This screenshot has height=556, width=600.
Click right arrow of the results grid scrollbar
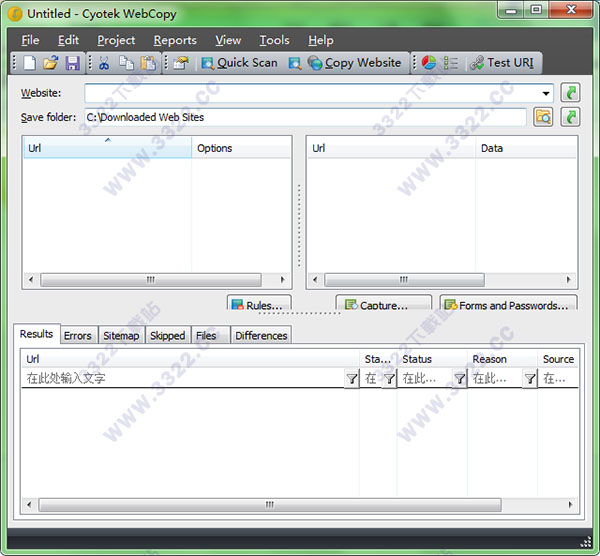(x=570, y=504)
